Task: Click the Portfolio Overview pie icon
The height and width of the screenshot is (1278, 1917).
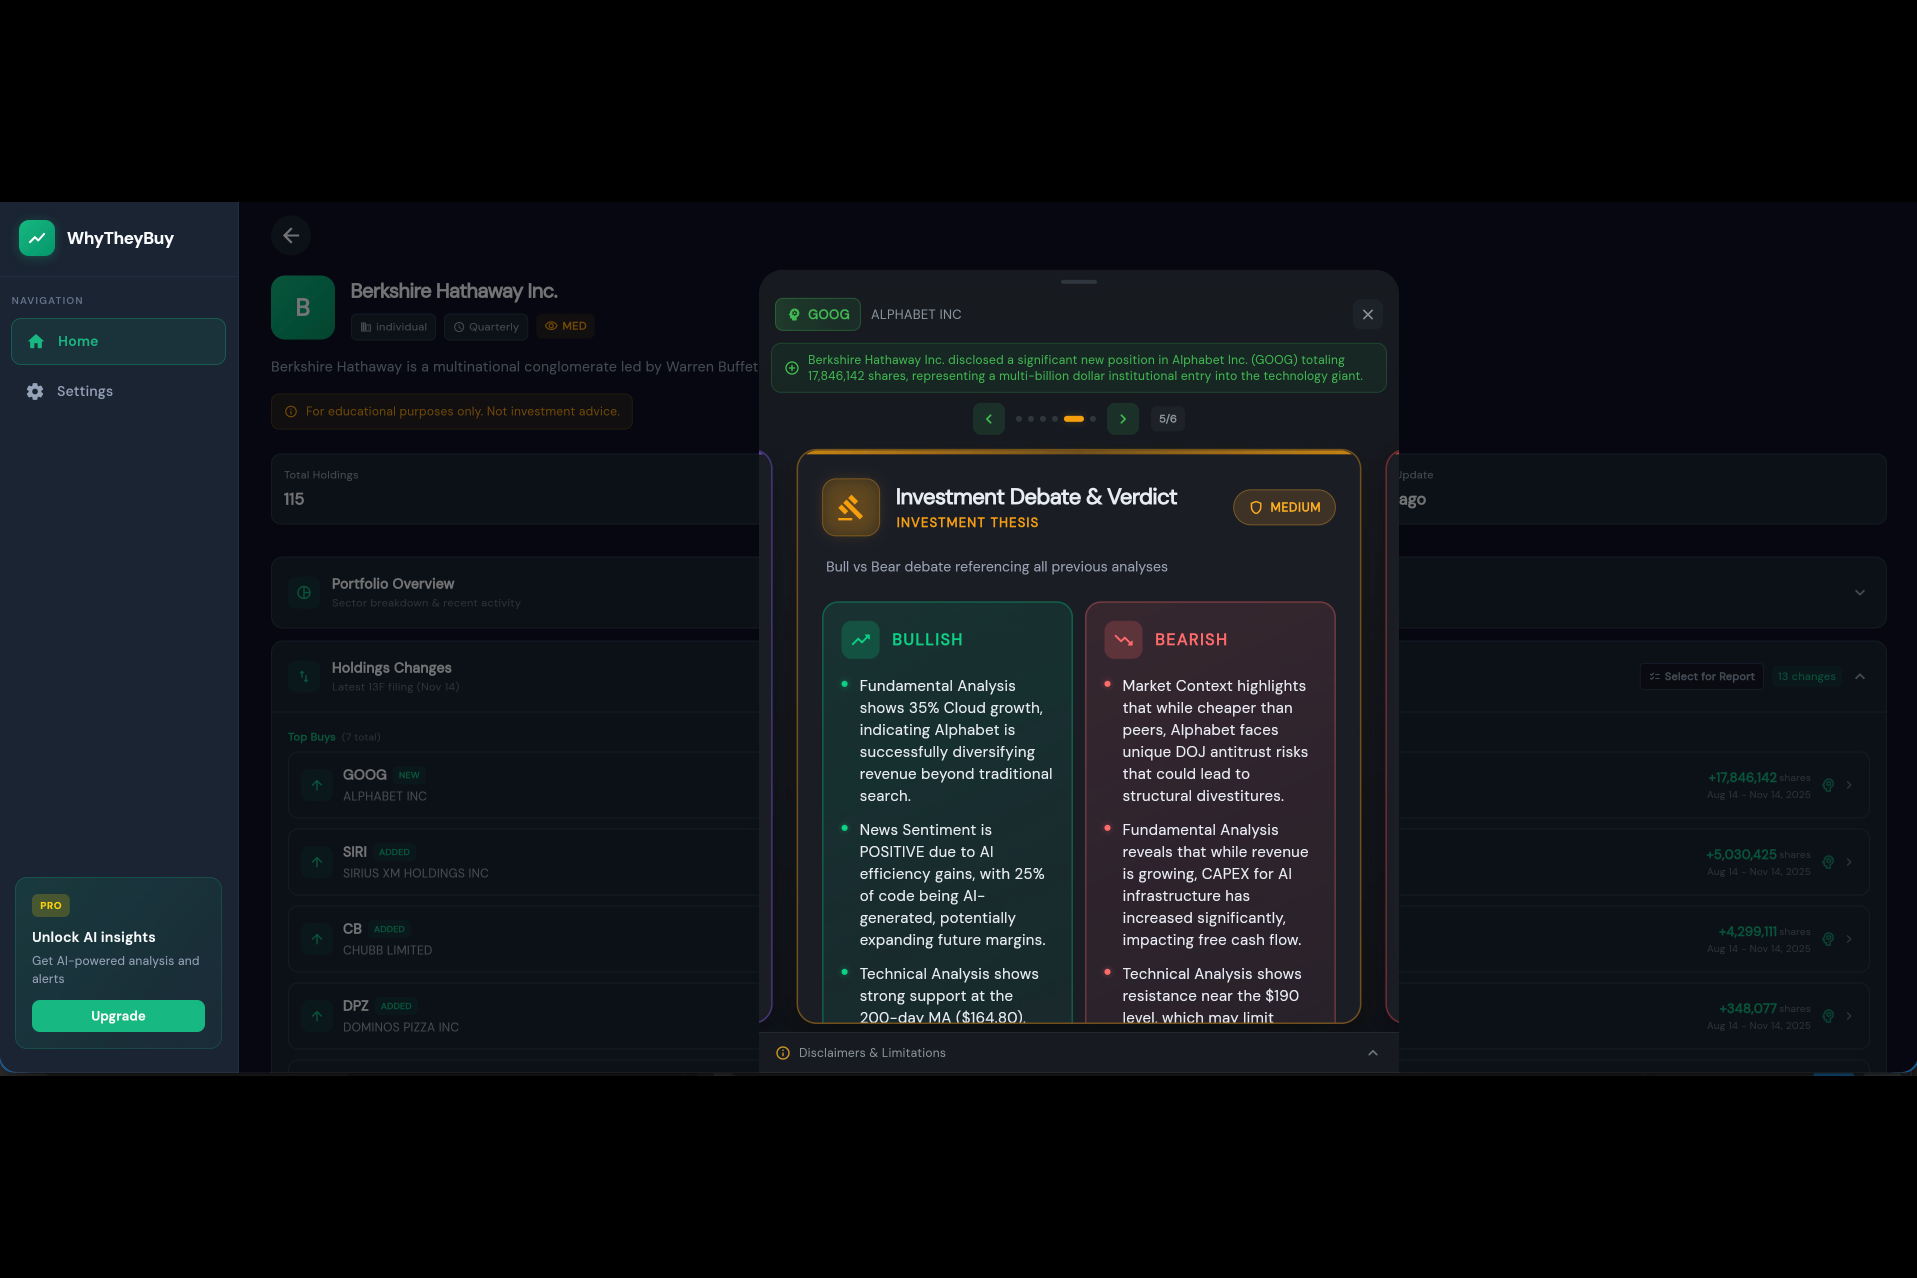Action: pos(304,593)
